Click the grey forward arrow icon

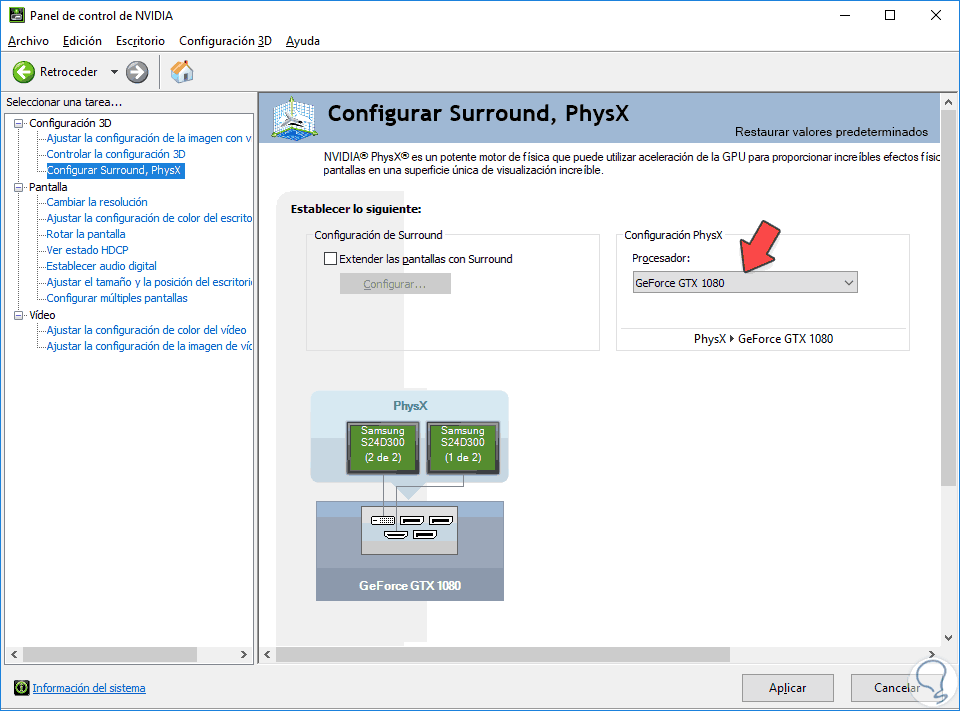coord(137,72)
